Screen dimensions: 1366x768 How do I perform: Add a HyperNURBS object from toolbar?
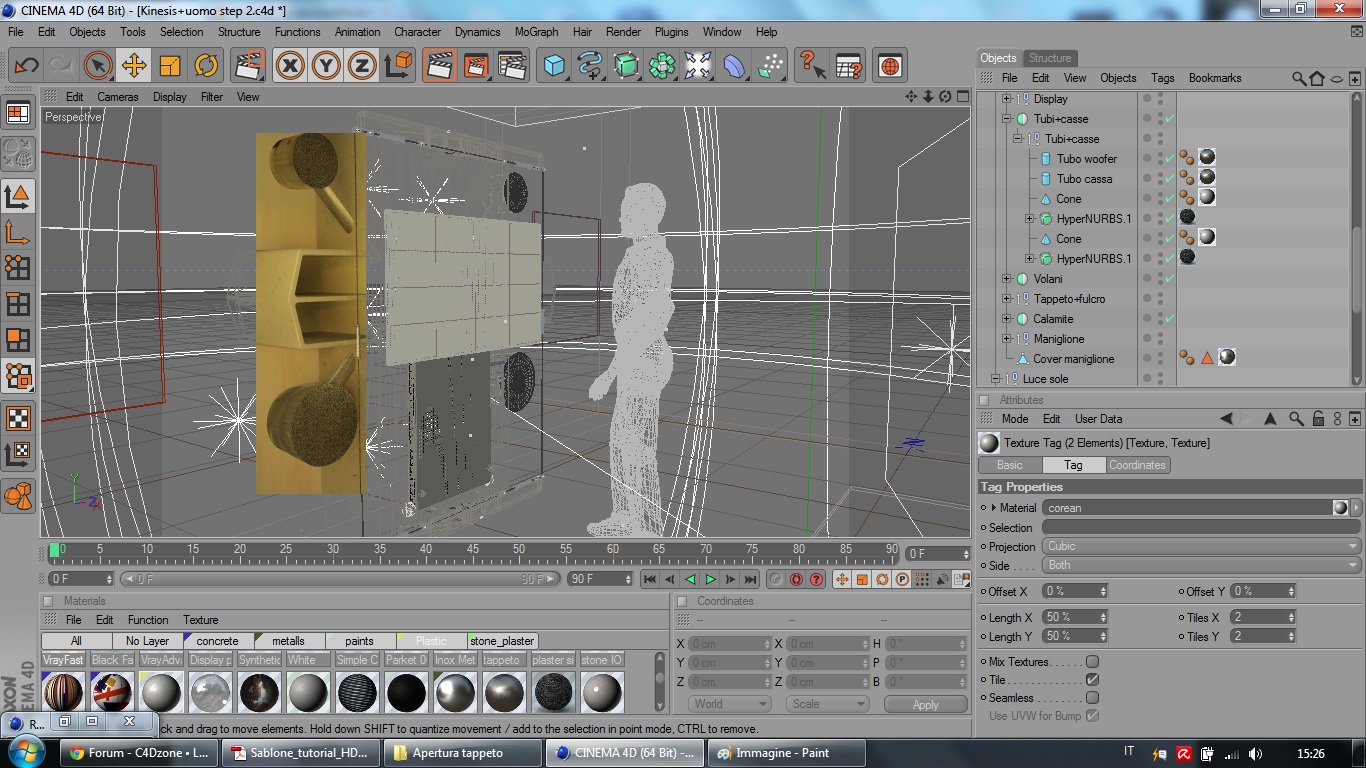coord(626,66)
